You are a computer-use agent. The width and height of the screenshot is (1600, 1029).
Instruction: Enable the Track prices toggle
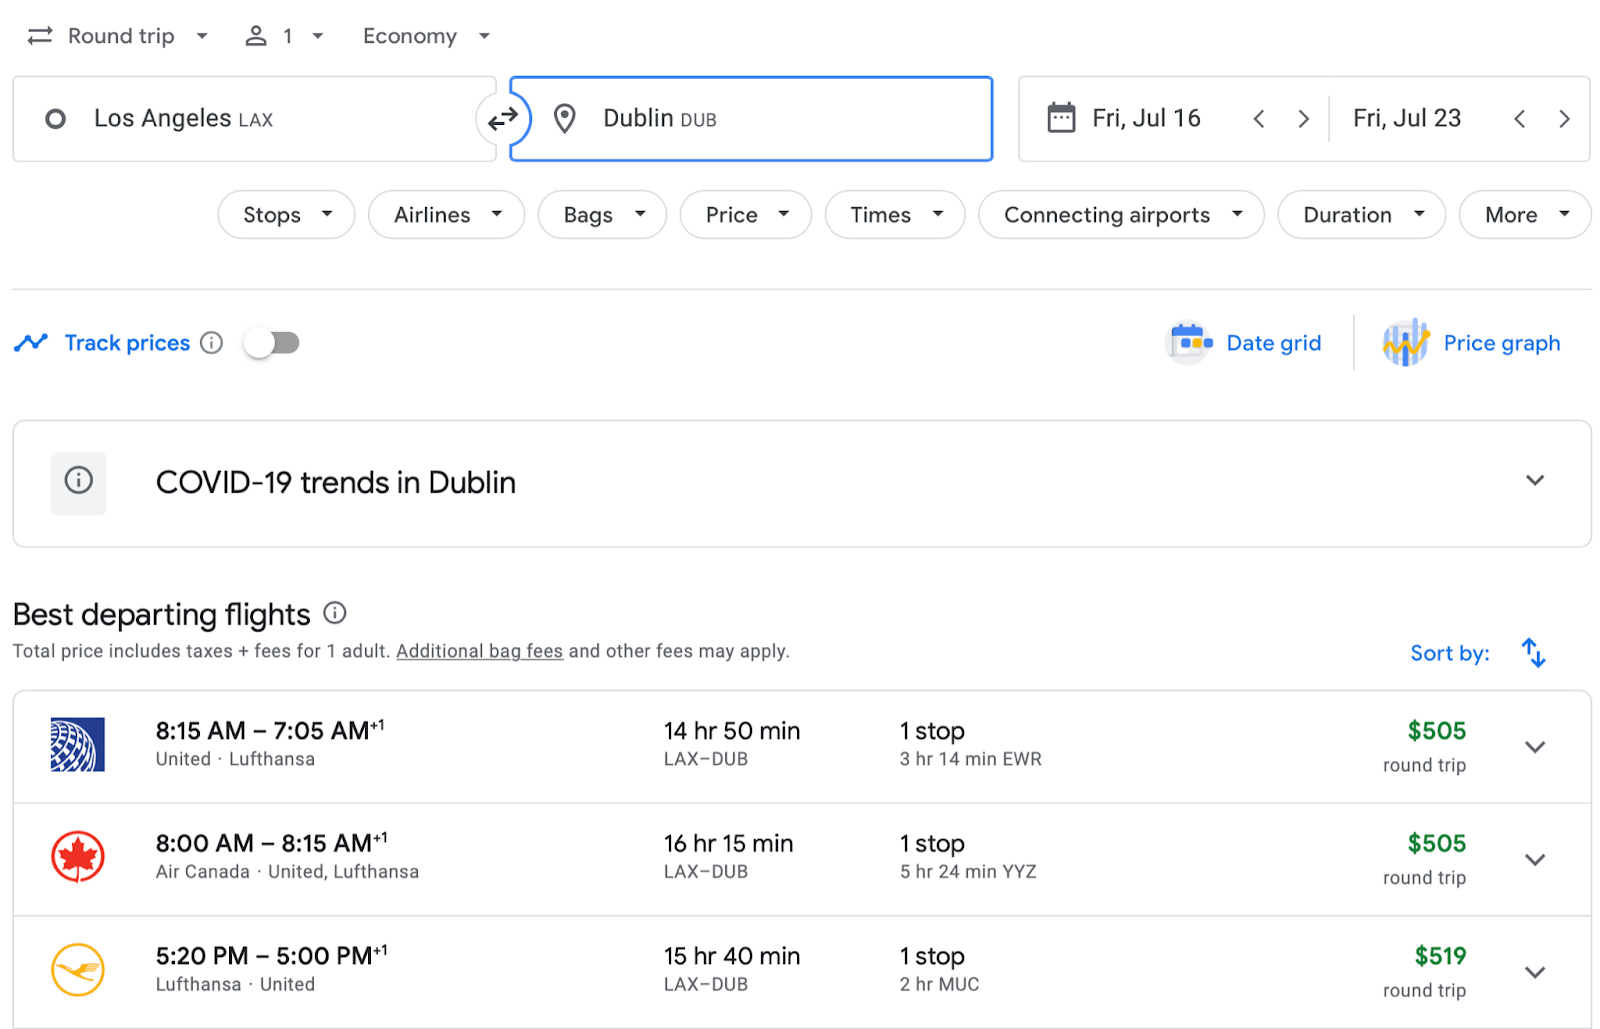(272, 343)
